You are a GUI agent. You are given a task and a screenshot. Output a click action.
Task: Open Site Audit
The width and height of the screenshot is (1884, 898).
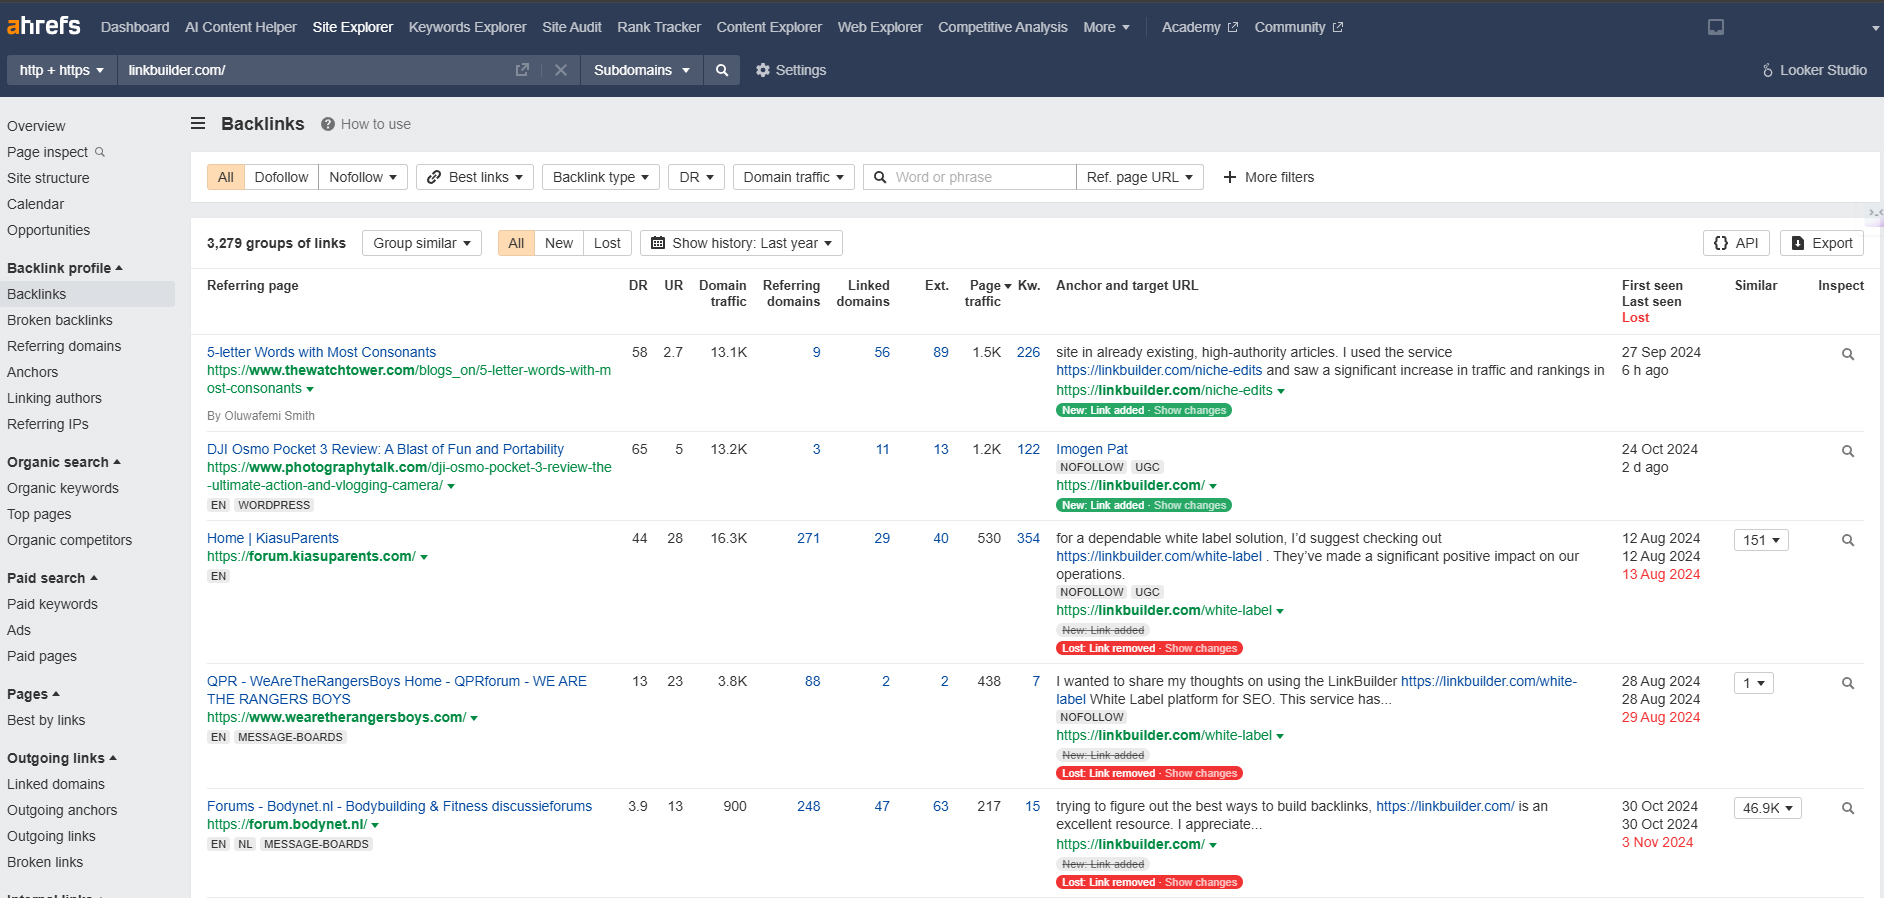pos(572,27)
